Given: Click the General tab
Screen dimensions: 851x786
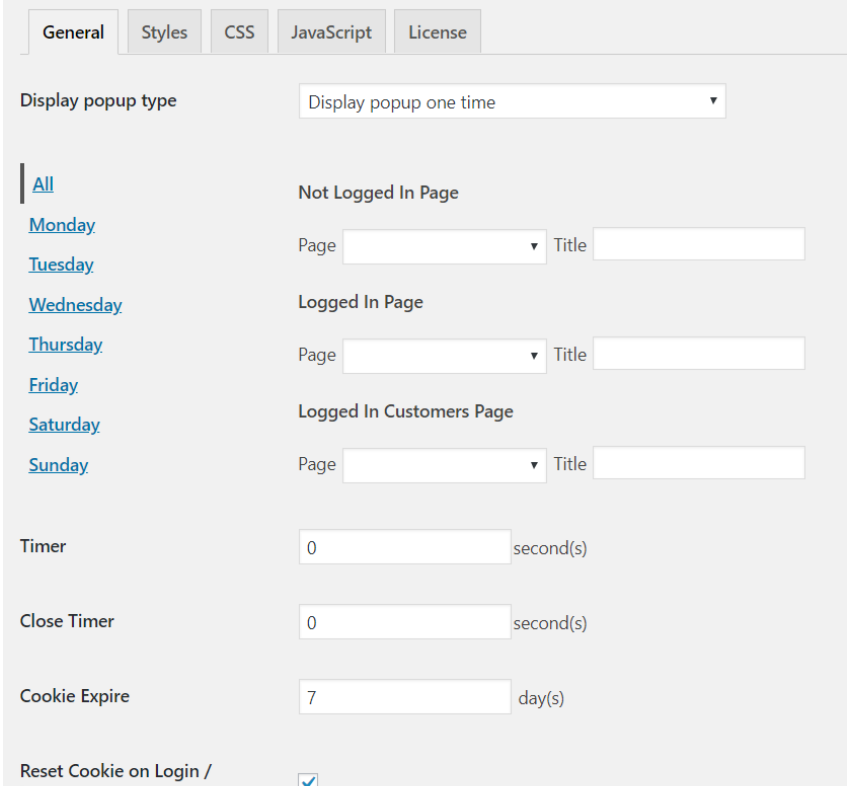Looking at the screenshot, I should 73,32.
